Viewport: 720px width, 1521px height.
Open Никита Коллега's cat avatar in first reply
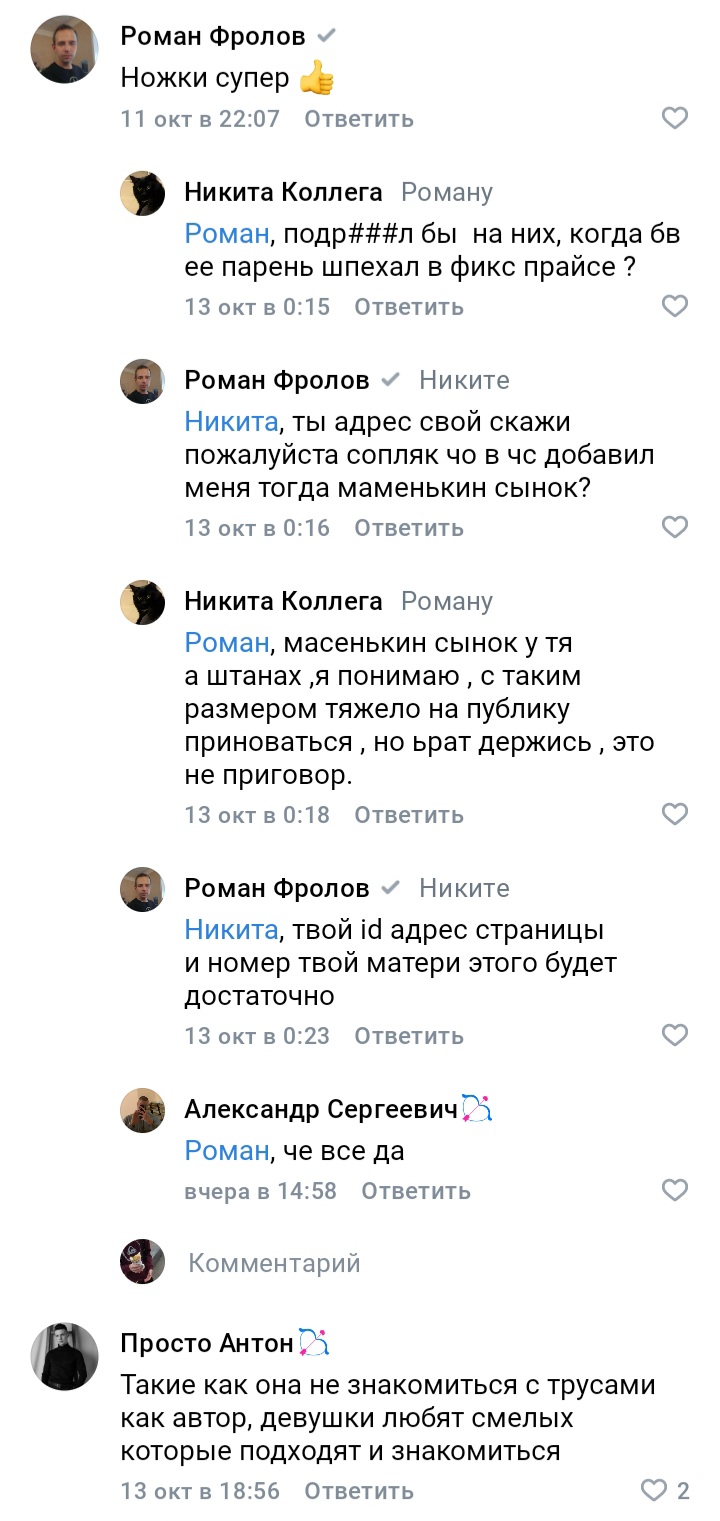(143, 193)
